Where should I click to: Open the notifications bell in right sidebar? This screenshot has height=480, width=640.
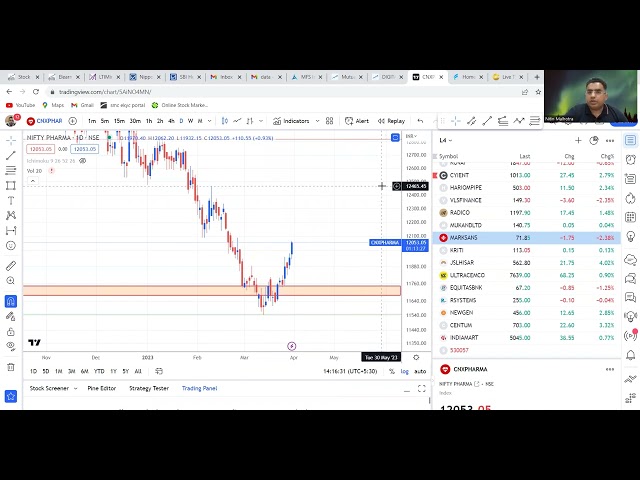point(630,355)
